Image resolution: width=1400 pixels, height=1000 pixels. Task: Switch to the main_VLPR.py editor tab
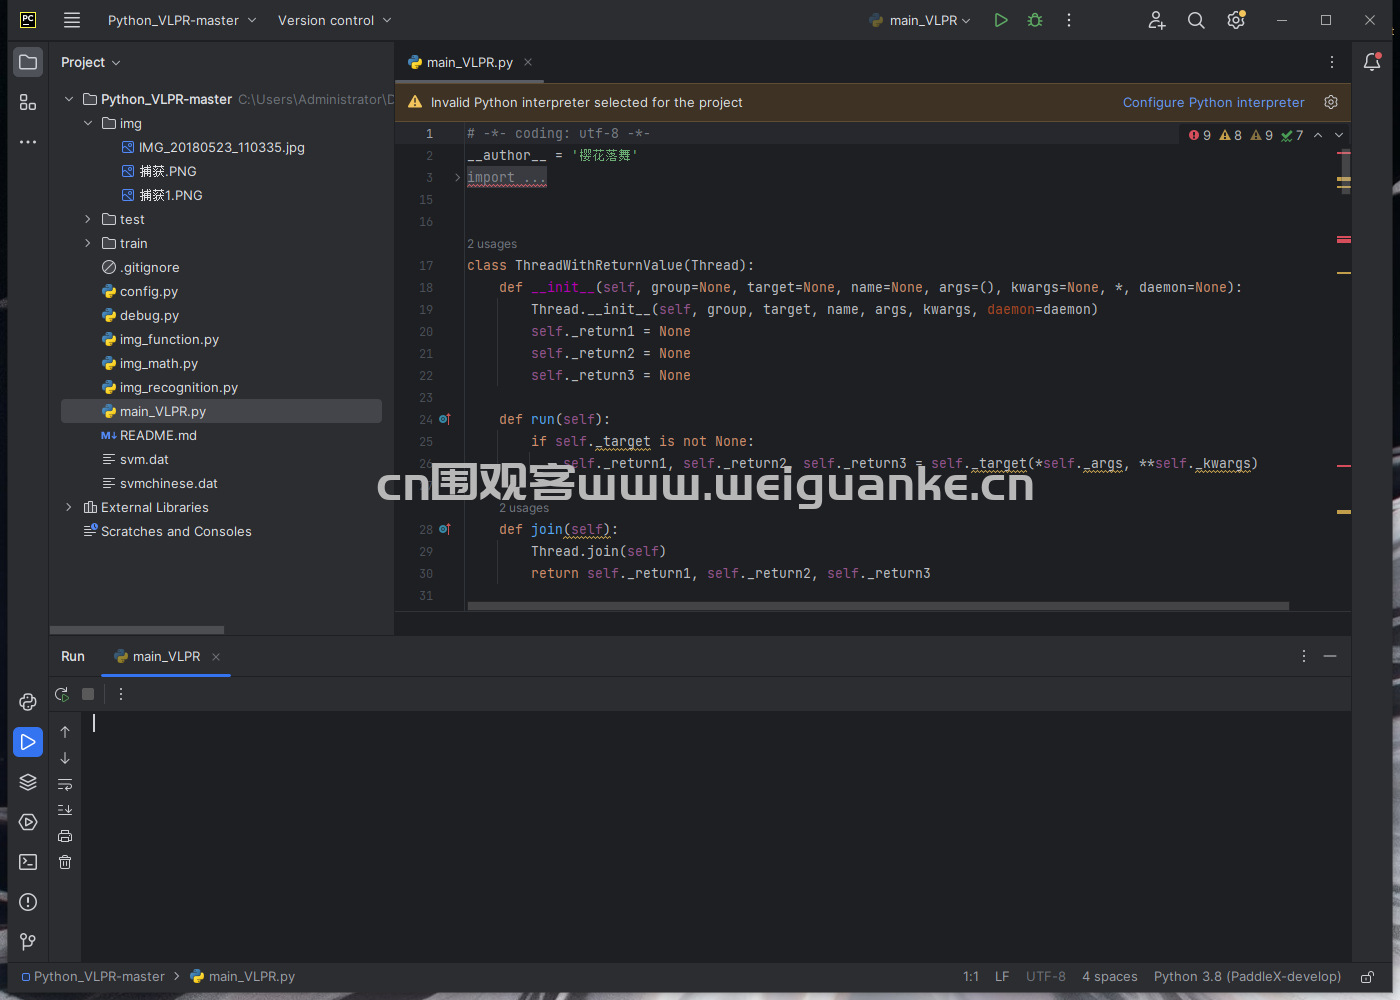click(470, 62)
